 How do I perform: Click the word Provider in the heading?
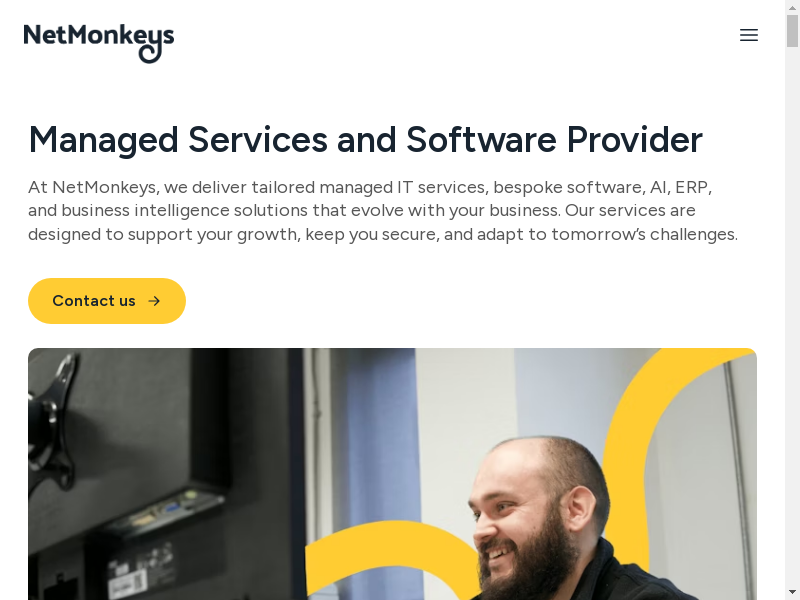635,139
